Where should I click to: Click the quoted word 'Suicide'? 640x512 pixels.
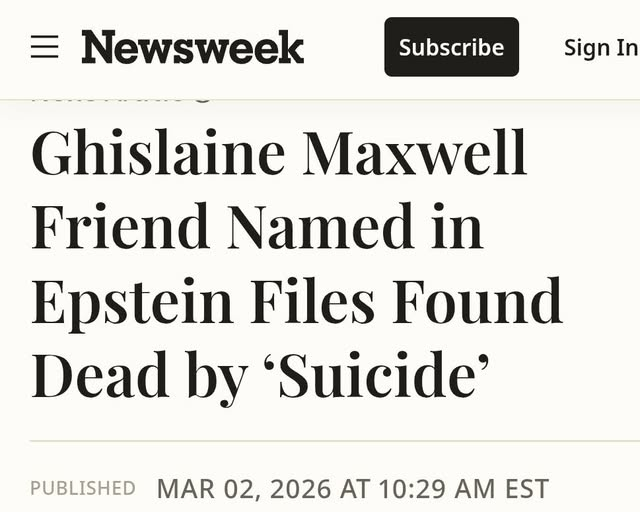[x=381, y=376]
